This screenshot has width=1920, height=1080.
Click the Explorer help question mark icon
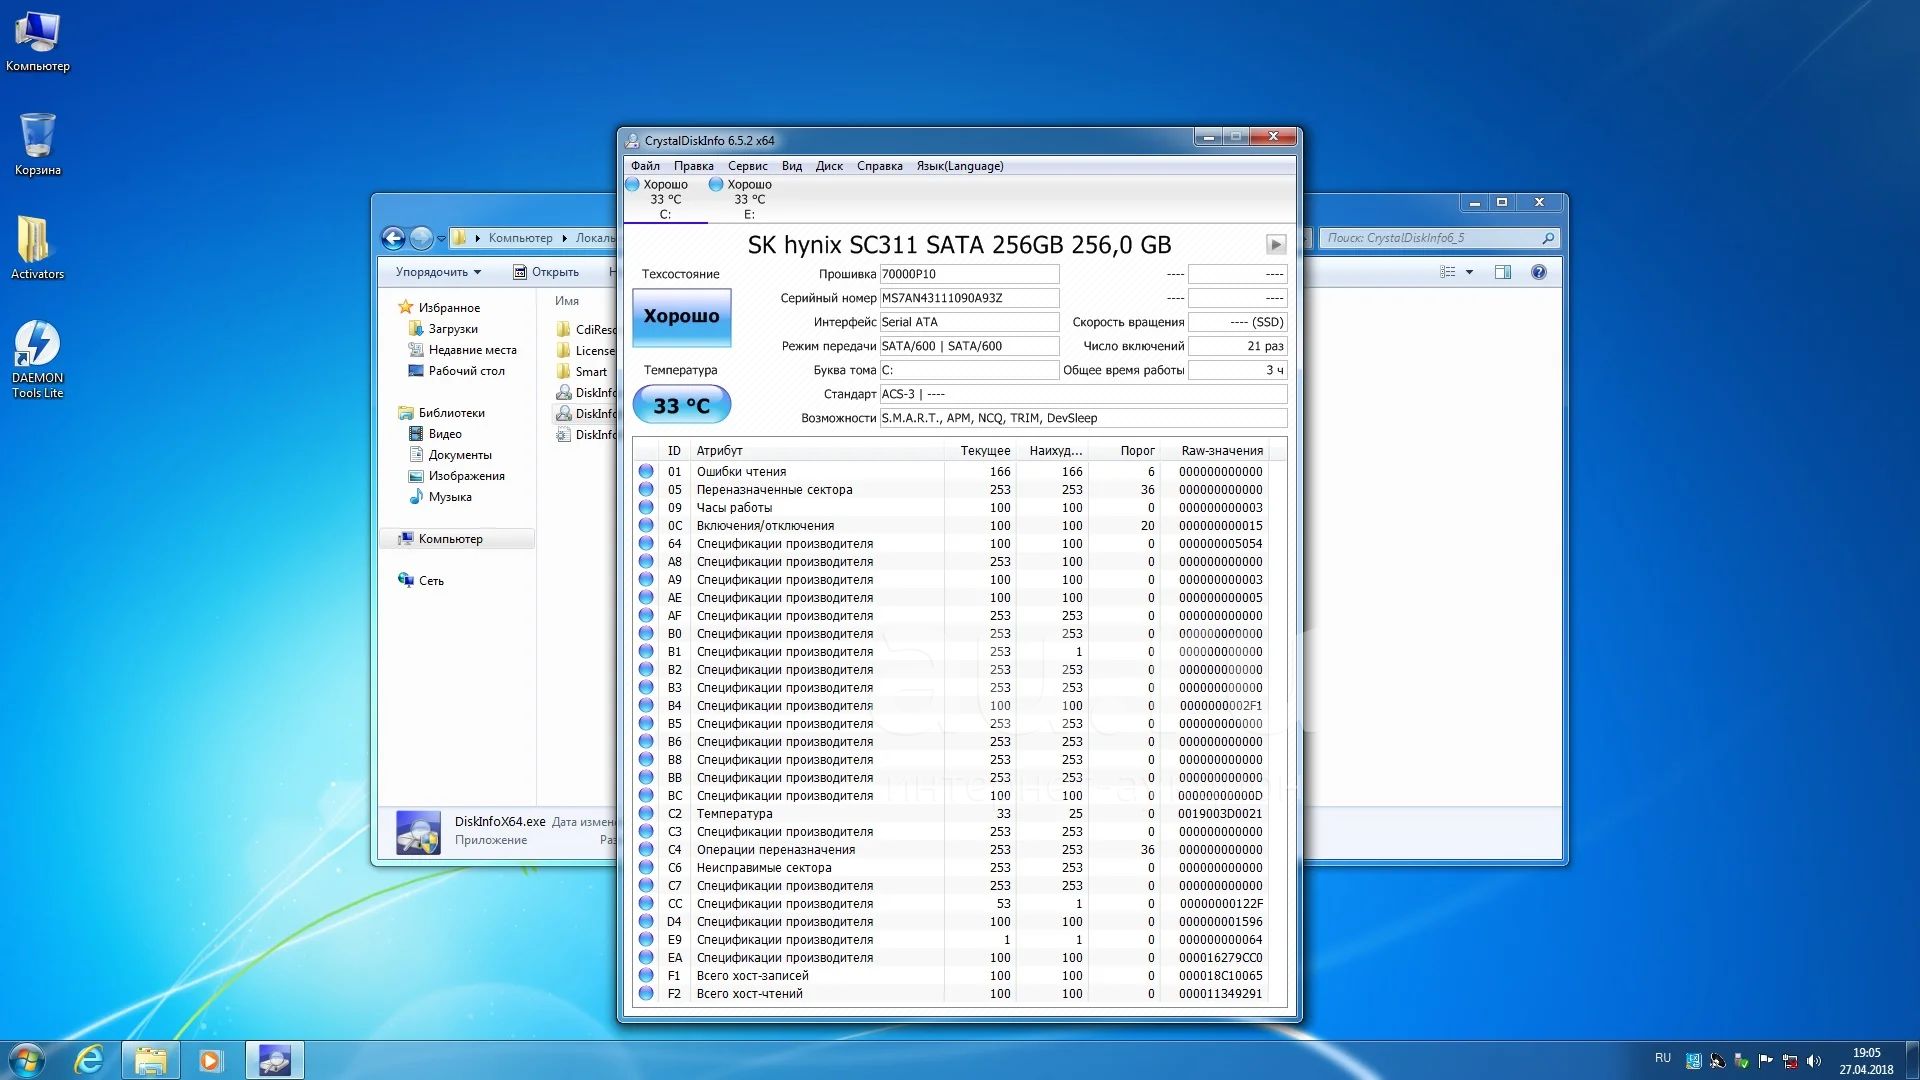tap(1539, 272)
